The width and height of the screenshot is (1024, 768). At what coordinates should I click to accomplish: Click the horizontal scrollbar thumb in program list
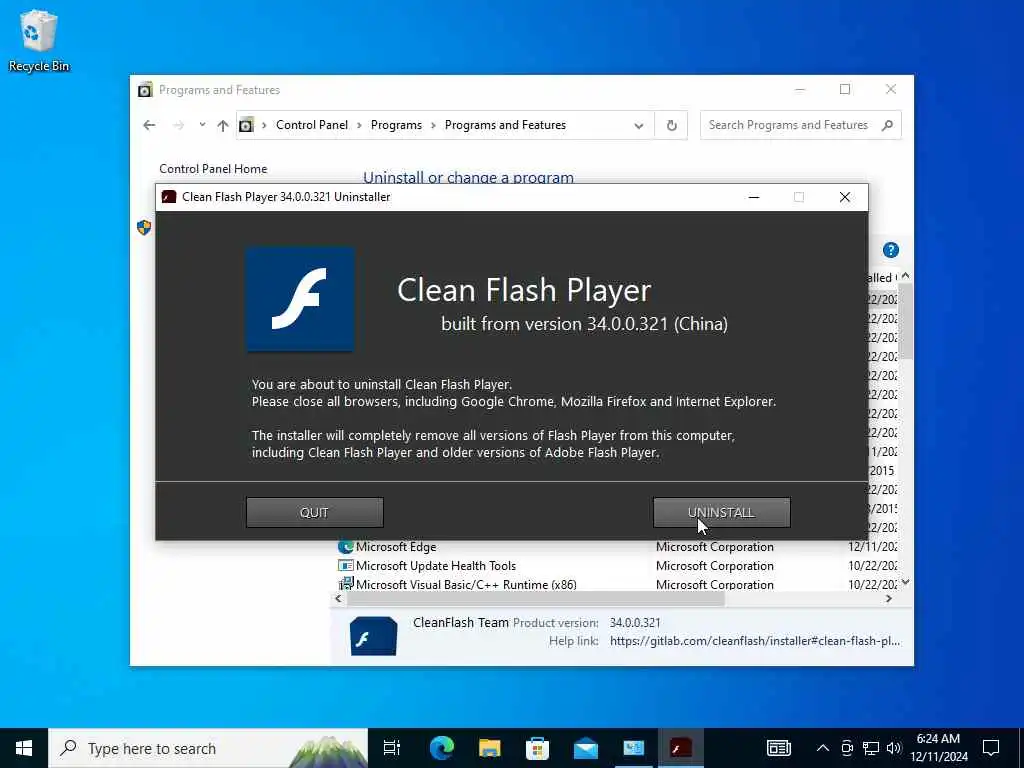[536, 599]
